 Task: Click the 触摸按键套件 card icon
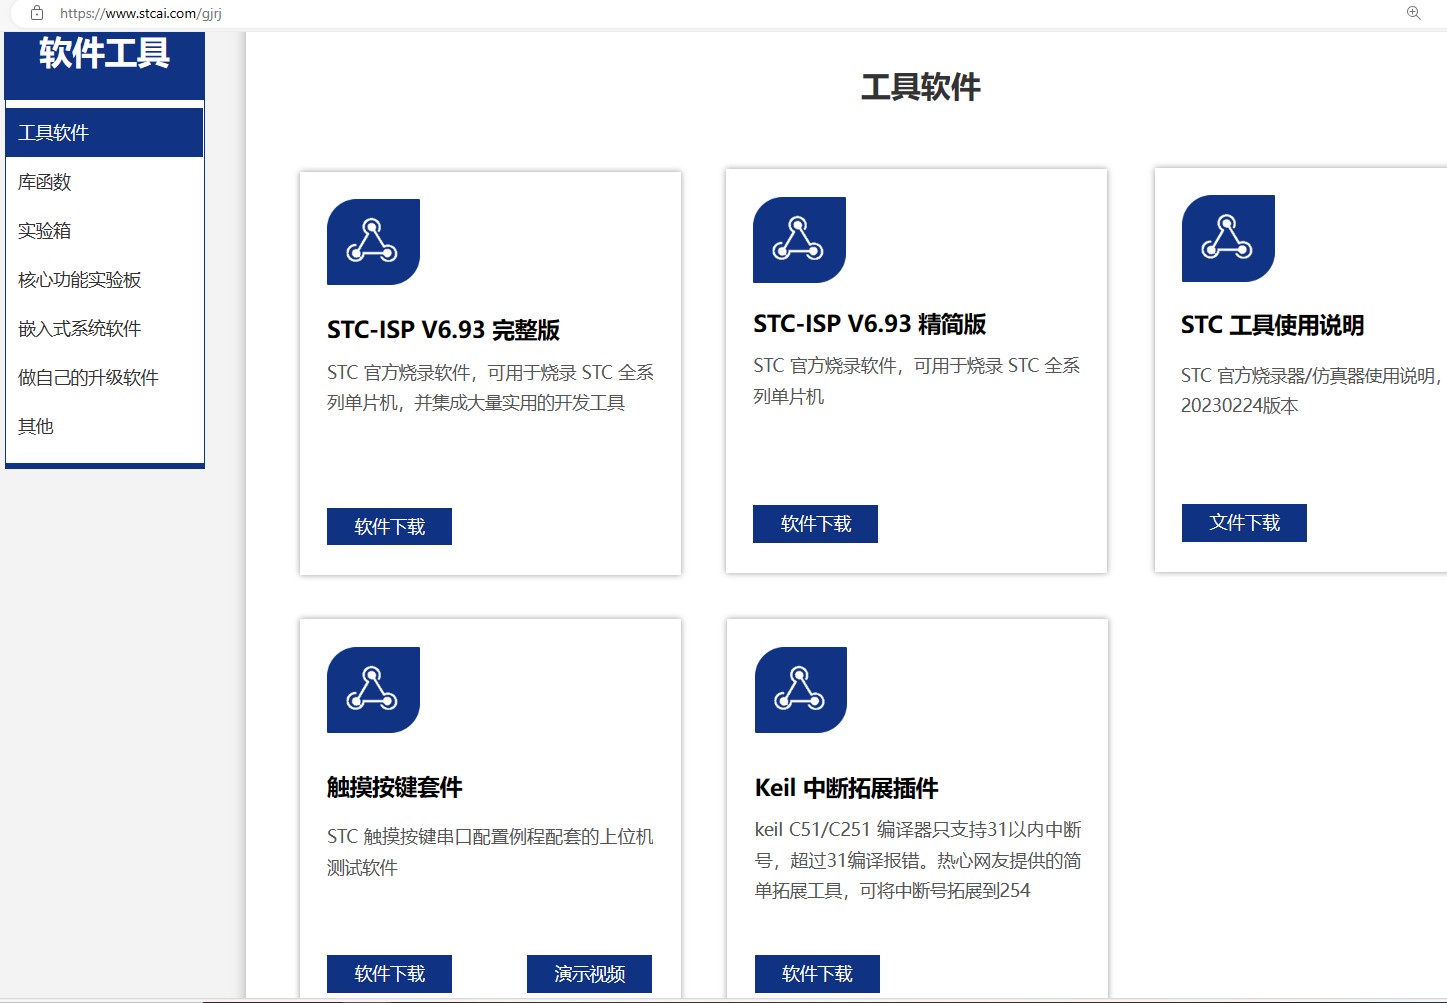click(x=373, y=690)
